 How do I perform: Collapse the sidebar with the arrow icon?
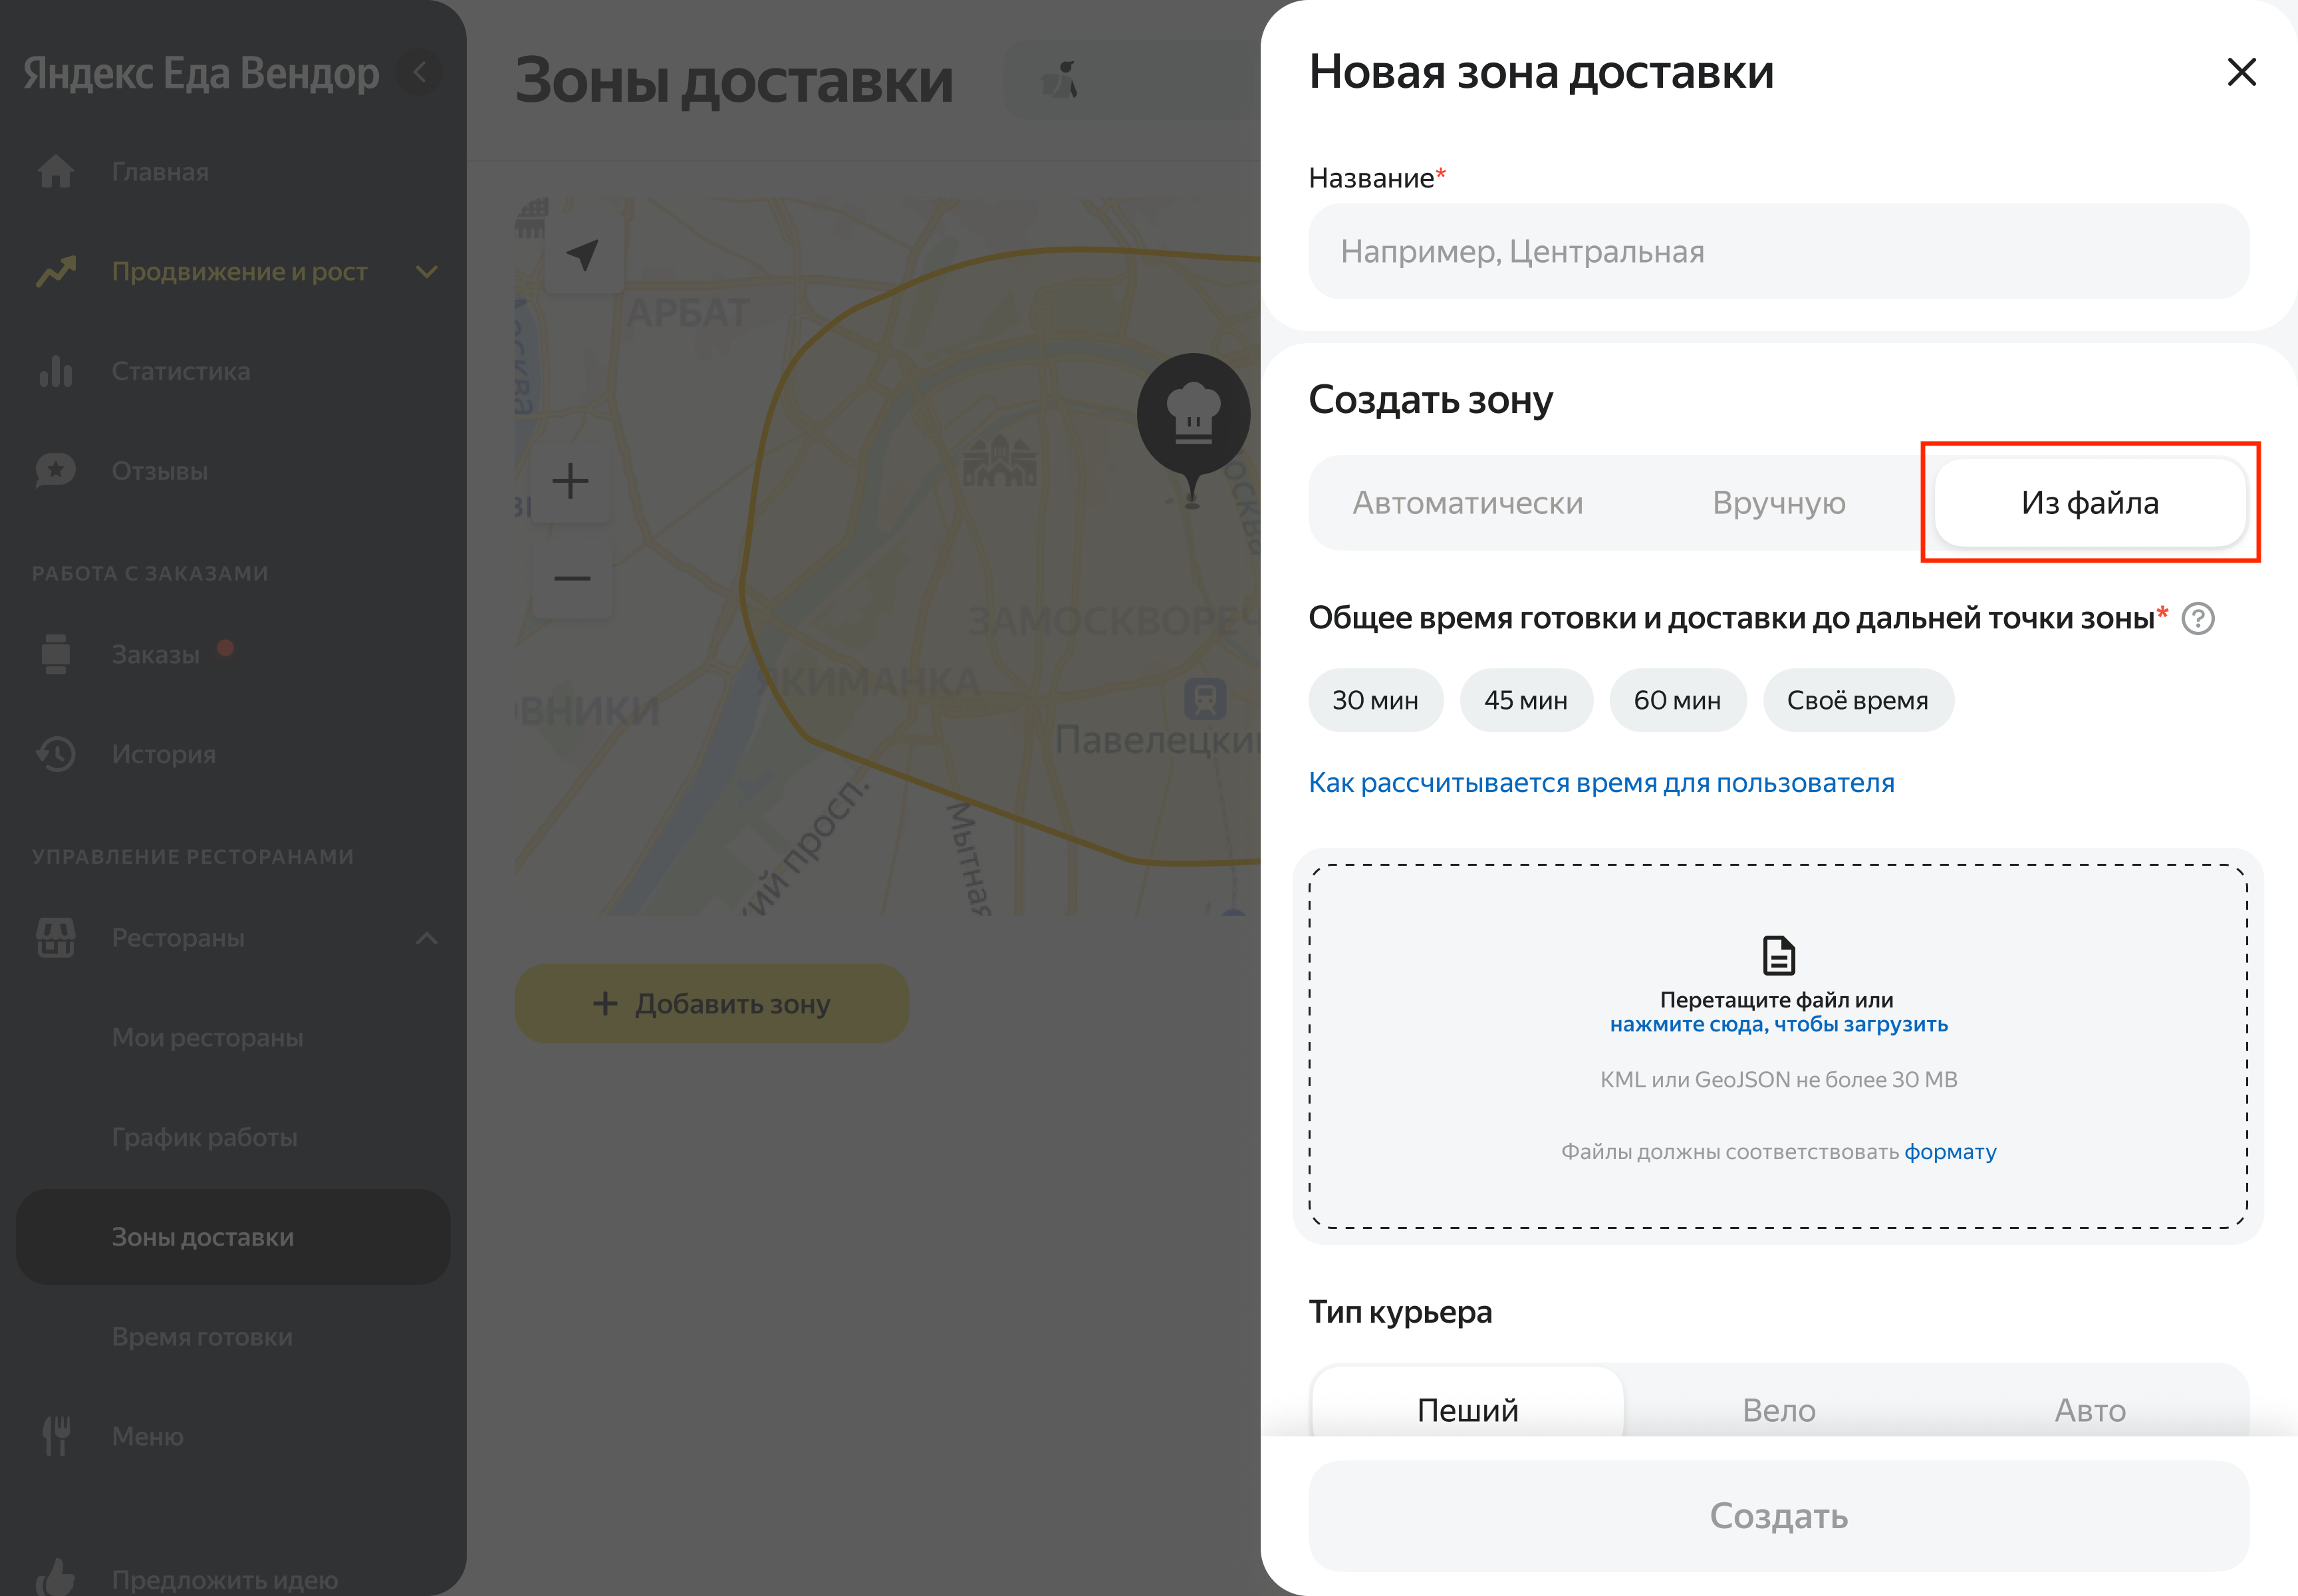420,72
